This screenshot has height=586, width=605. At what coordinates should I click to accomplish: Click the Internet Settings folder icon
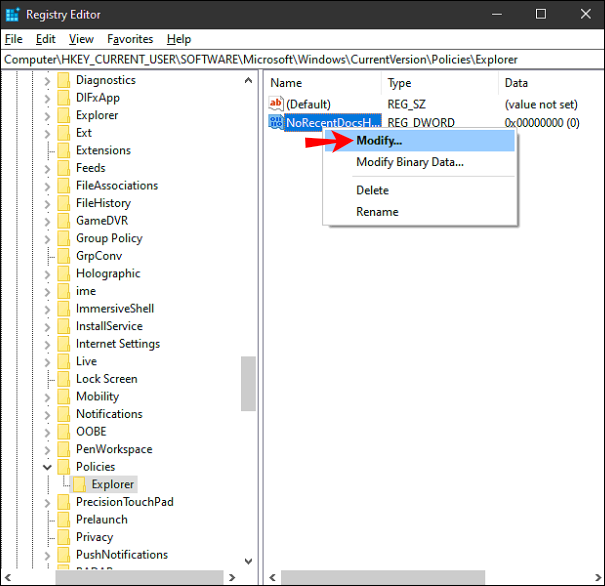pyautogui.click(x=64, y=344)
